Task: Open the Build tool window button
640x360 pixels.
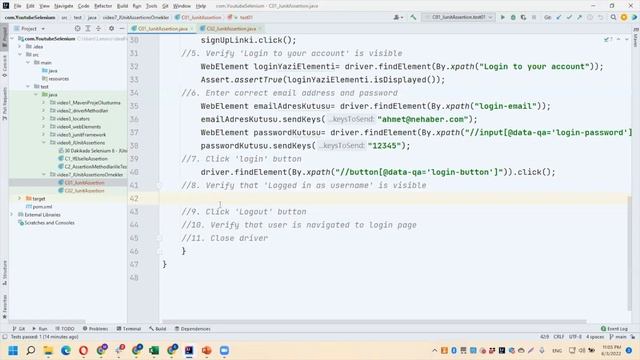Action: [158, 329]
